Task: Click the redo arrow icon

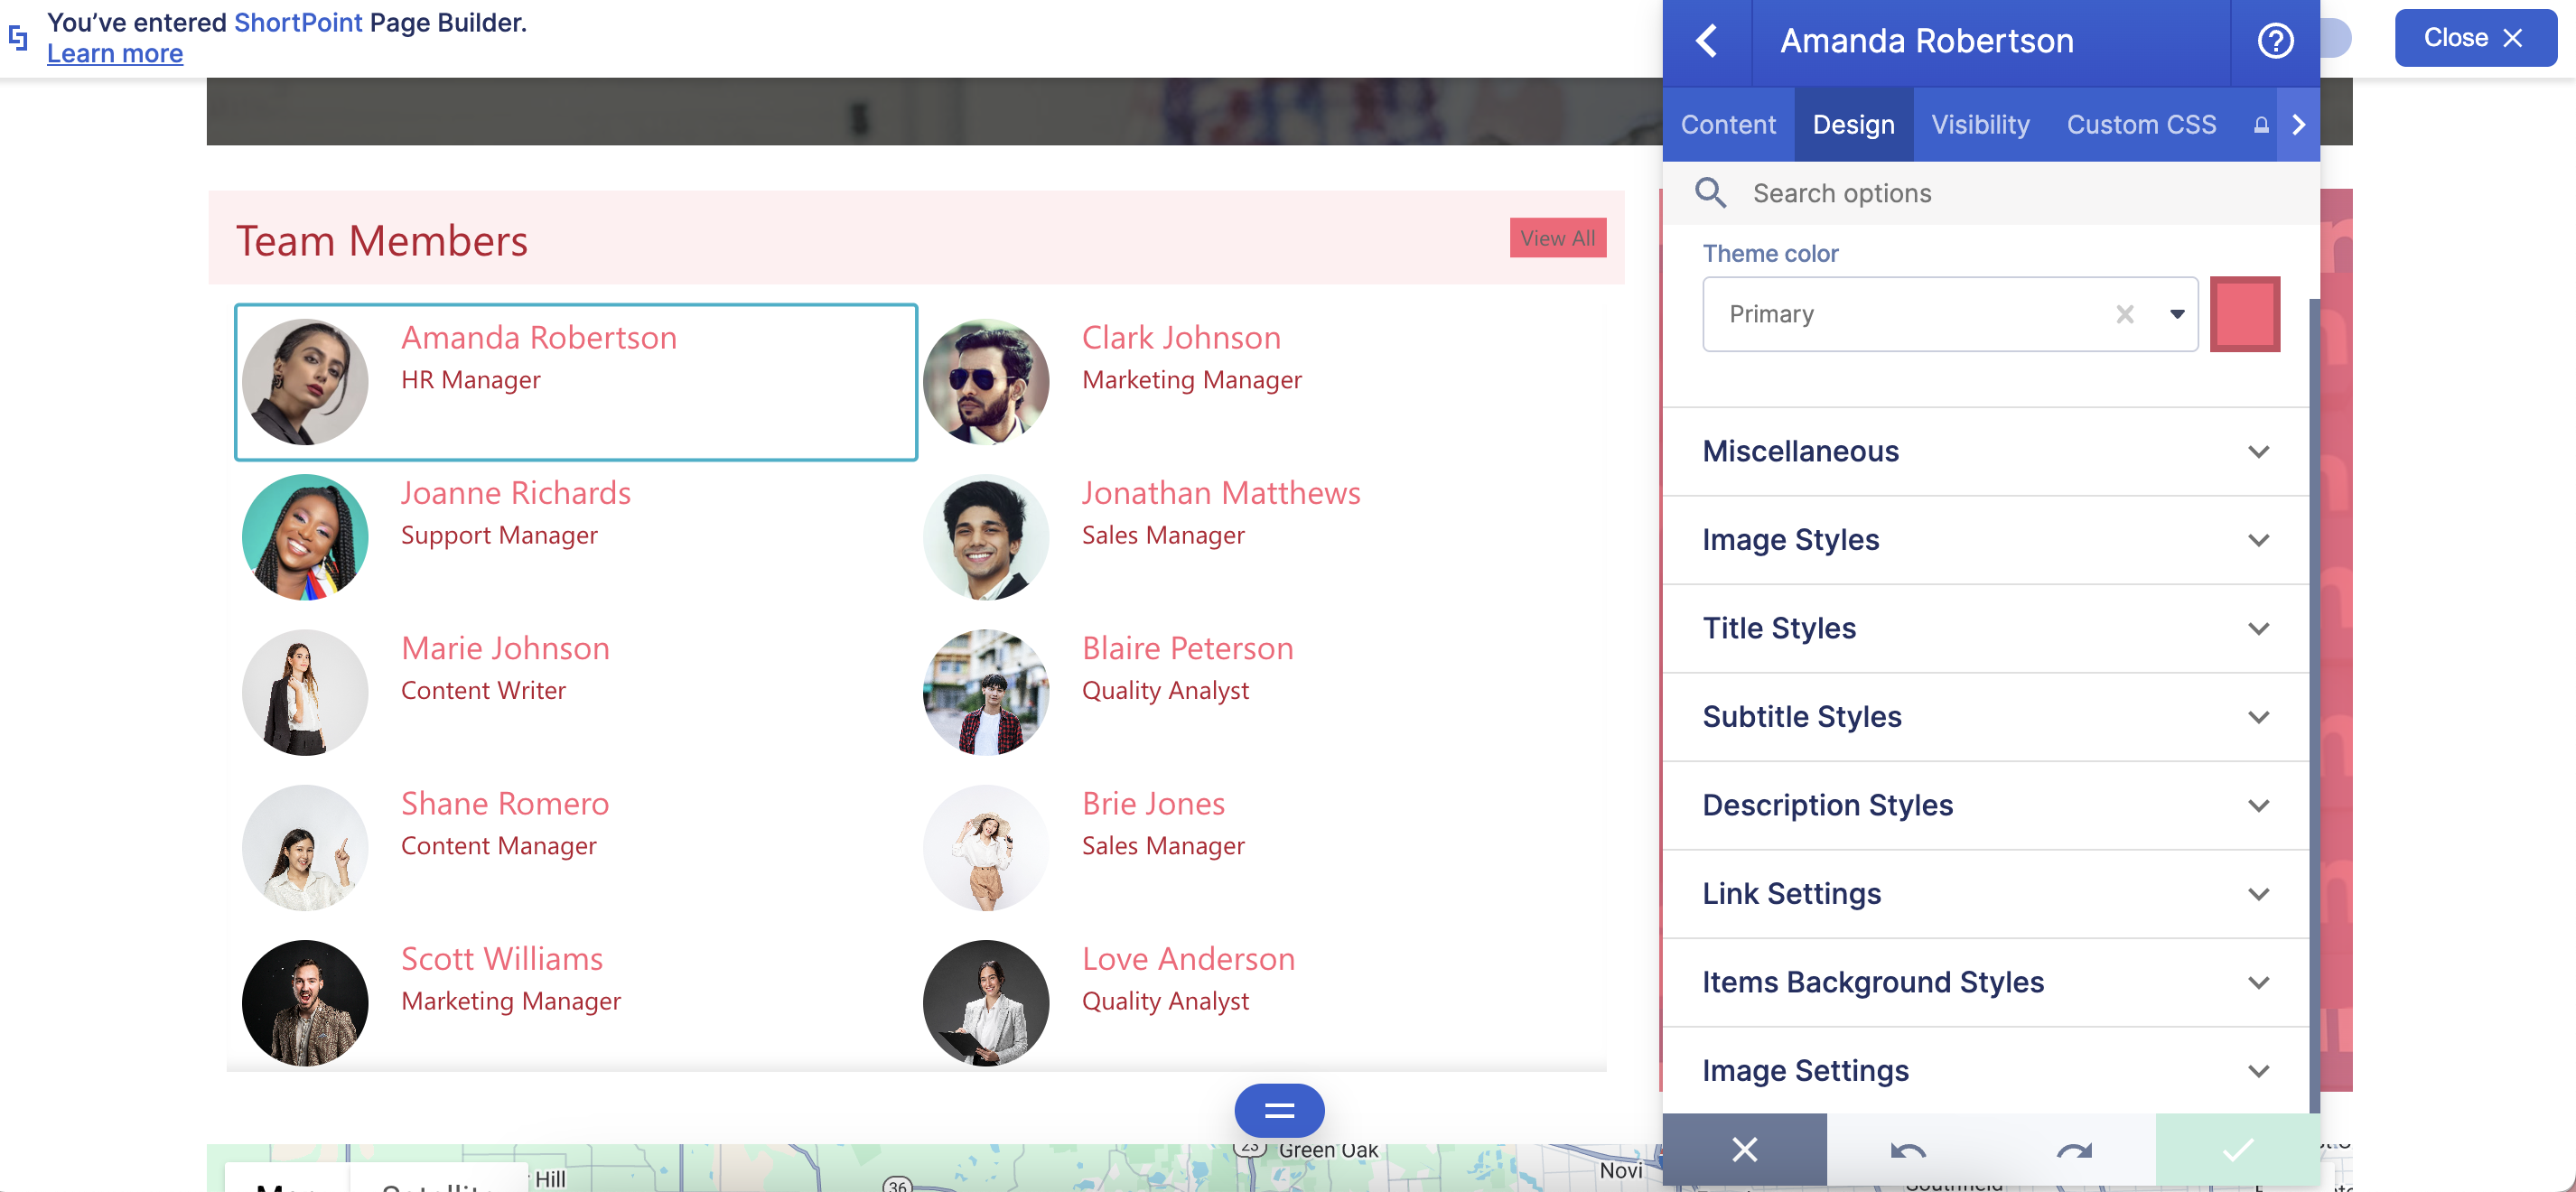Action: click(2074, 1150)
